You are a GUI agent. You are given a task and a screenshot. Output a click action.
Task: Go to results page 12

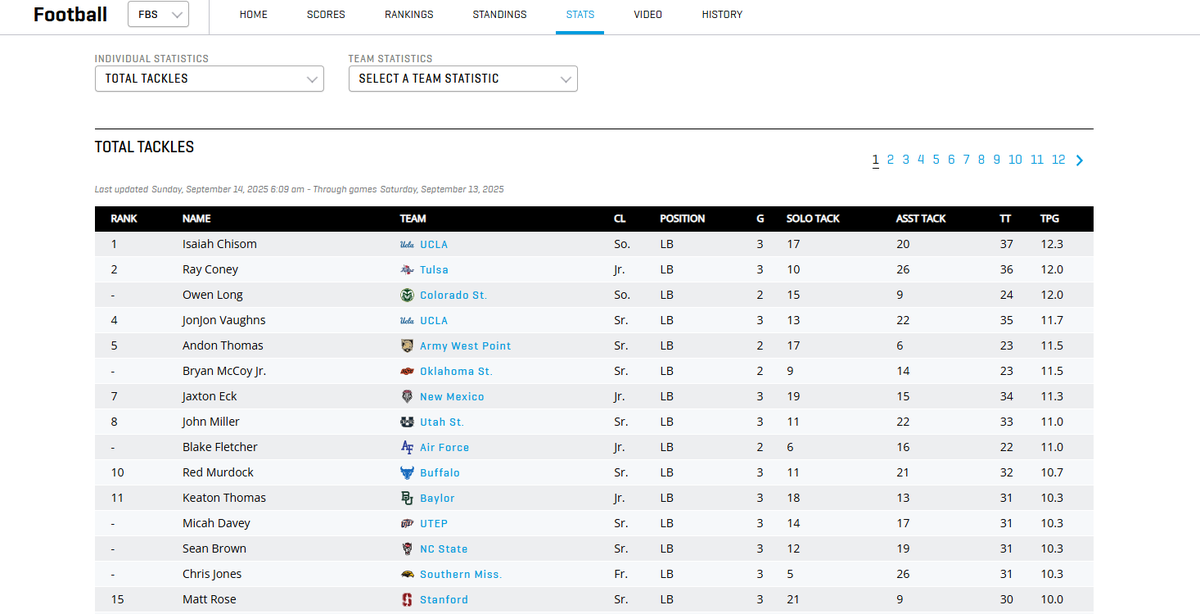click(x=1059, y=160)
